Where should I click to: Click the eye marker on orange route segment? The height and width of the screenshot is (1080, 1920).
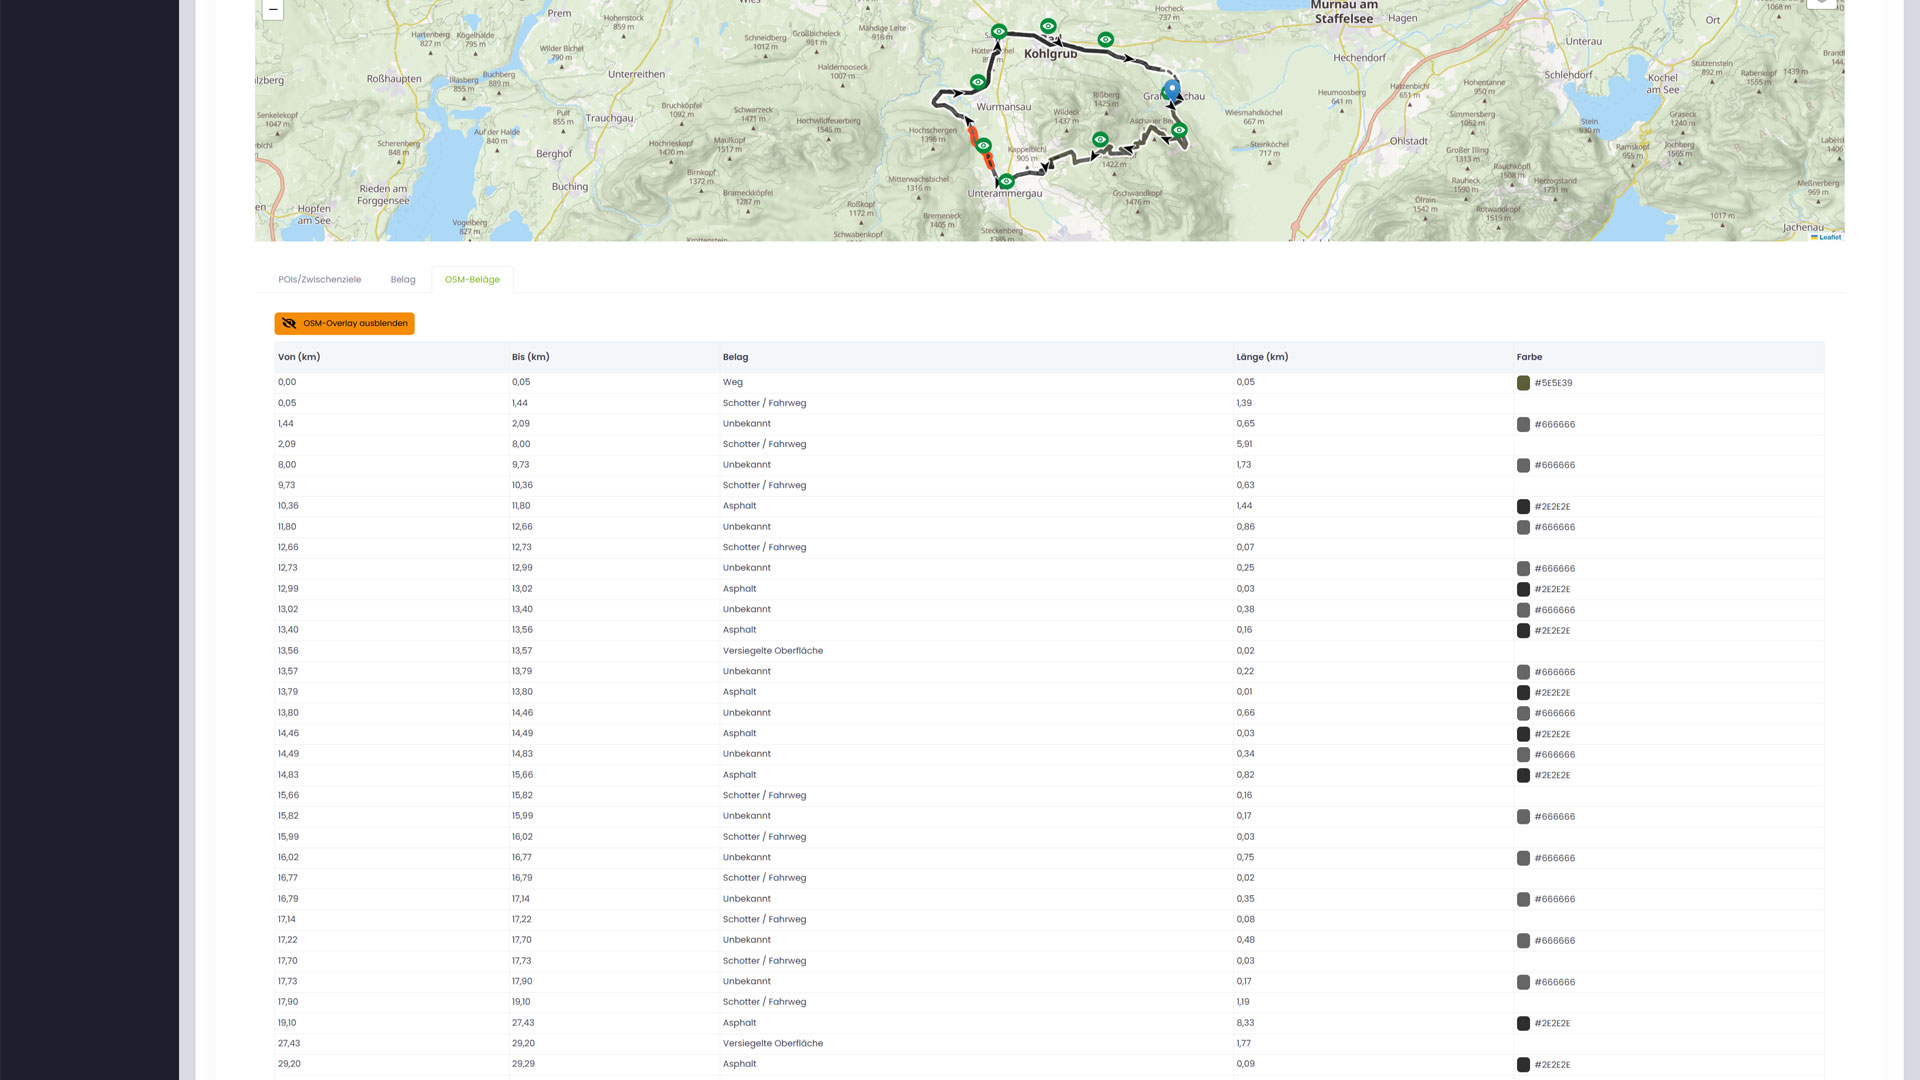click(x=983, y=146)
